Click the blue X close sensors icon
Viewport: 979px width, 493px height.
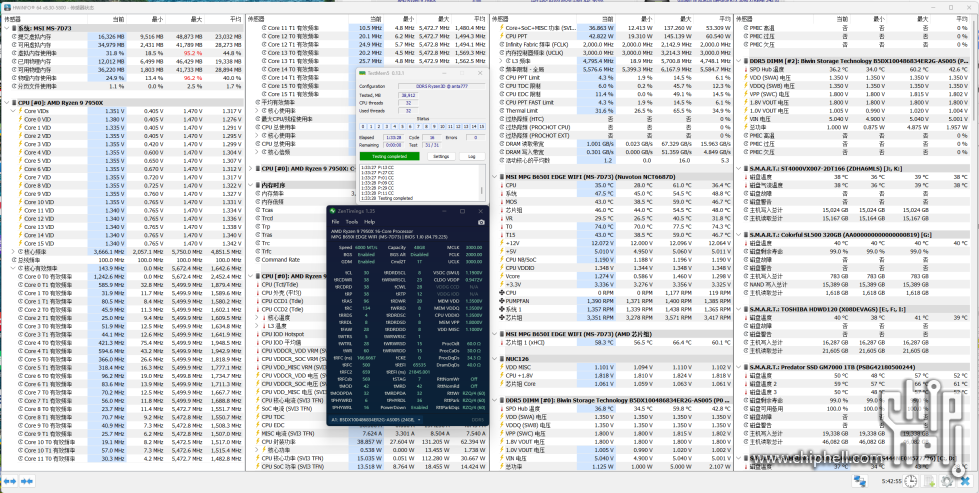965,481
